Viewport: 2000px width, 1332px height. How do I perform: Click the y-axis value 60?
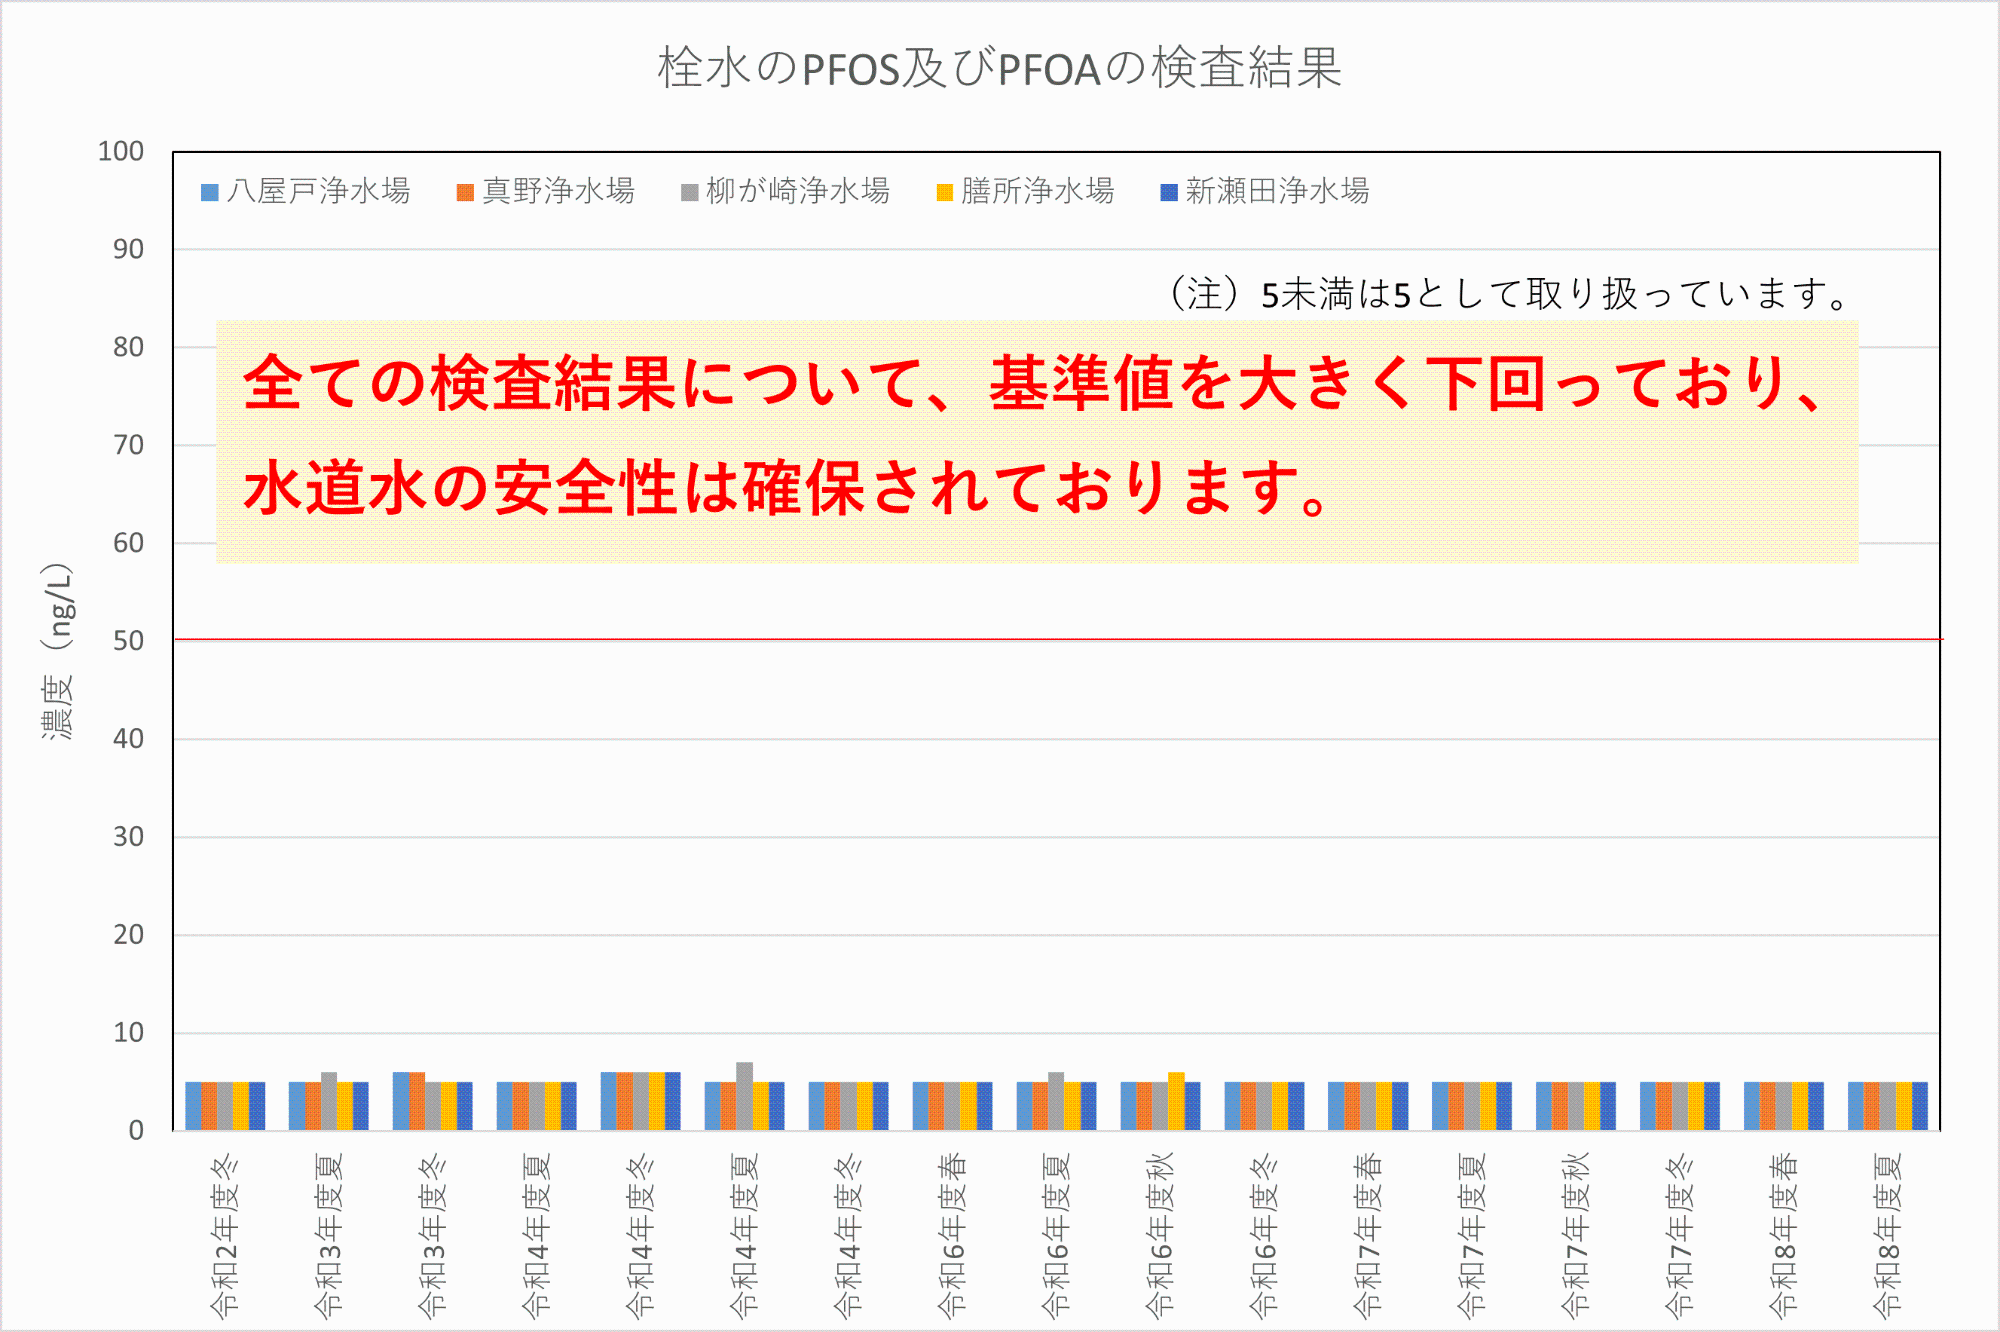tap(128, 543)
